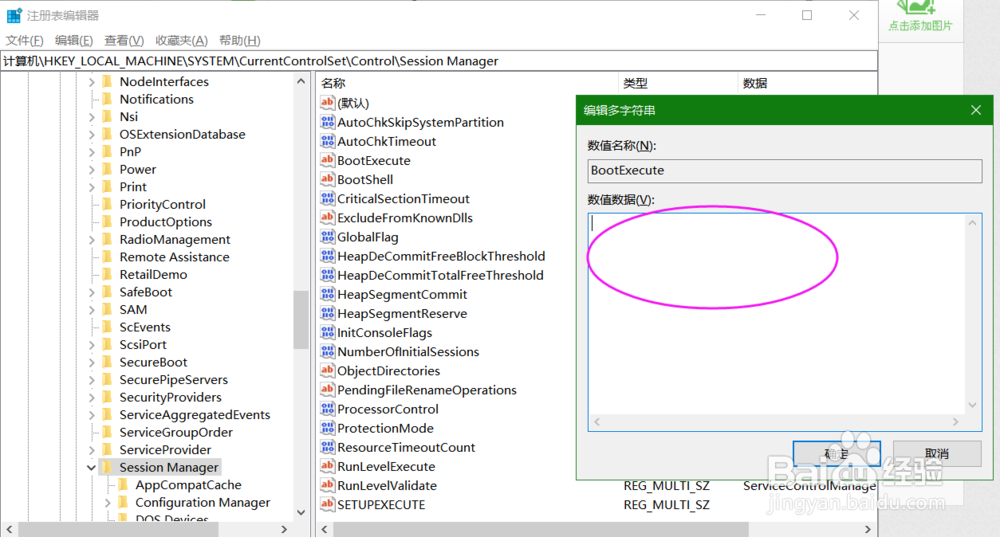This screenshot has height=537, width=1000.
Task: Select the BootShell value icon
Action: point(327,179)
